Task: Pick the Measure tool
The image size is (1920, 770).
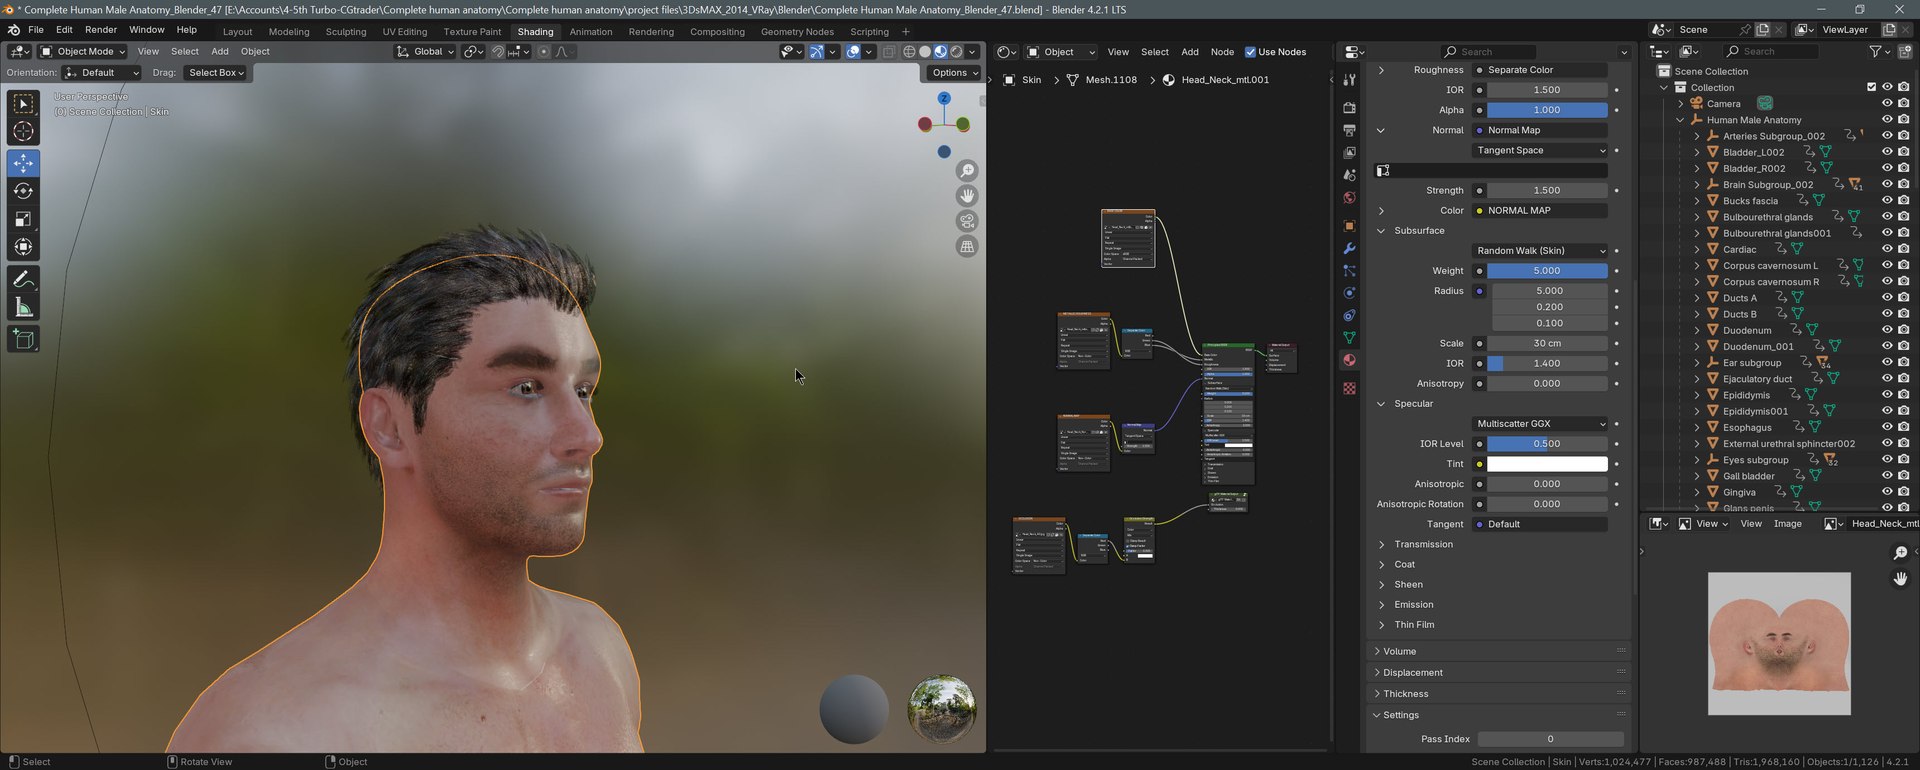Action: click(23, 308)
